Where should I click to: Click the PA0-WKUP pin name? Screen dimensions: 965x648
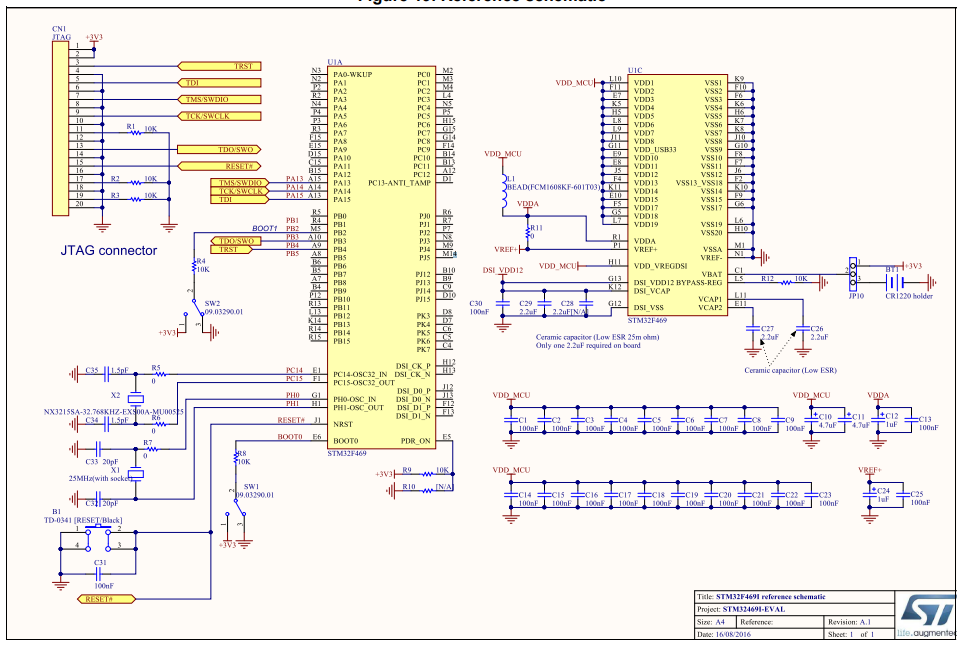click(x=353, y=74)
